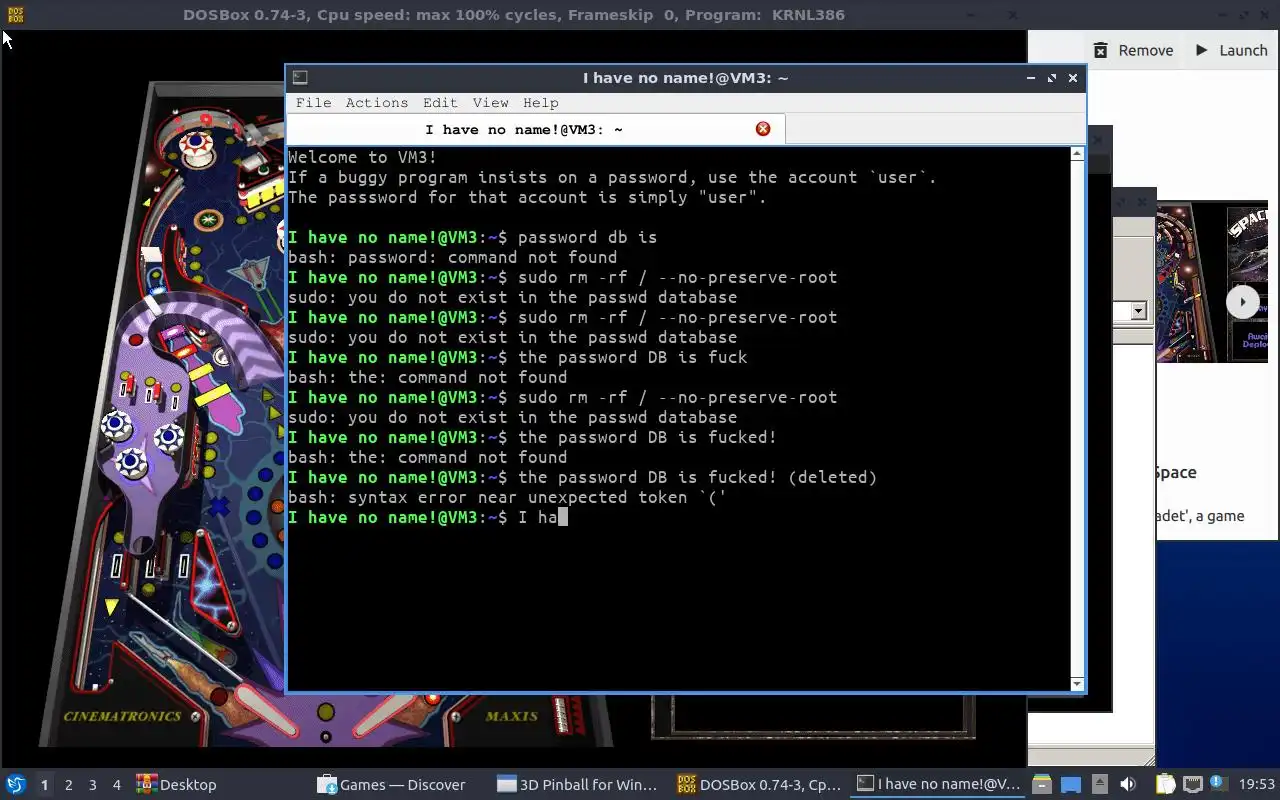The height and width of the screenshot is (800, 1280).
Task: Click the CINEMATRONICS logo on the pinball table
Action: point(122,716)
